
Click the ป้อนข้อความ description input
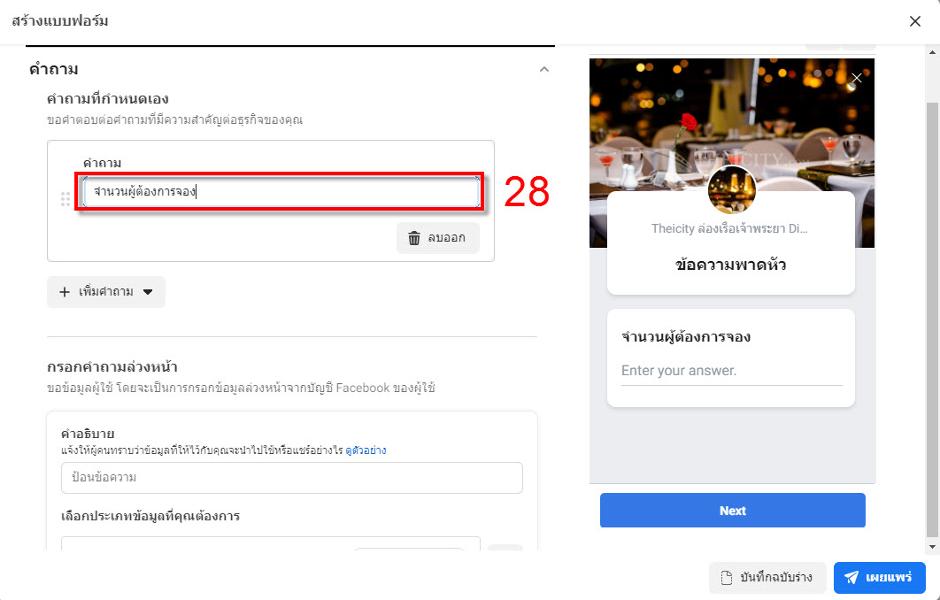291,478
